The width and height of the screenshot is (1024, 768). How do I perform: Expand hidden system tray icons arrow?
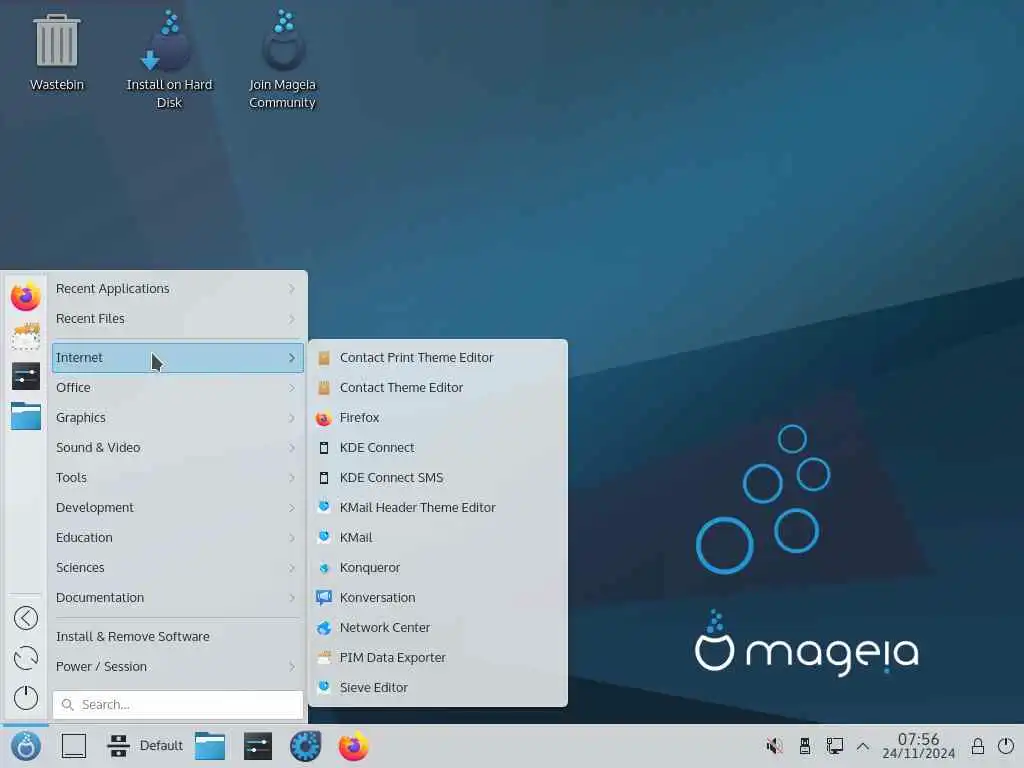tap(863, 746)
